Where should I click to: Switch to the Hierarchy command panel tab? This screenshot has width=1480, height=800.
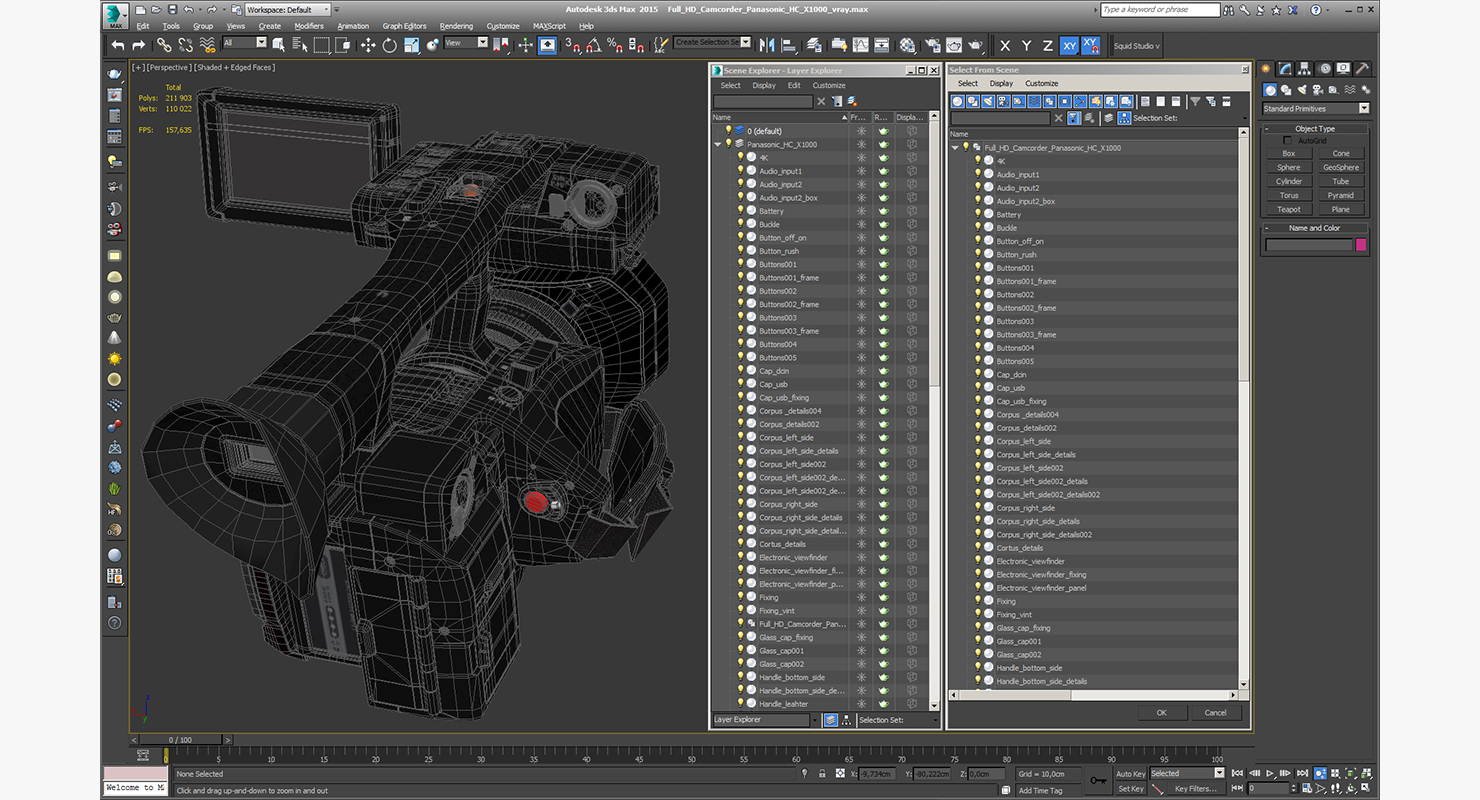[1305, 69]
